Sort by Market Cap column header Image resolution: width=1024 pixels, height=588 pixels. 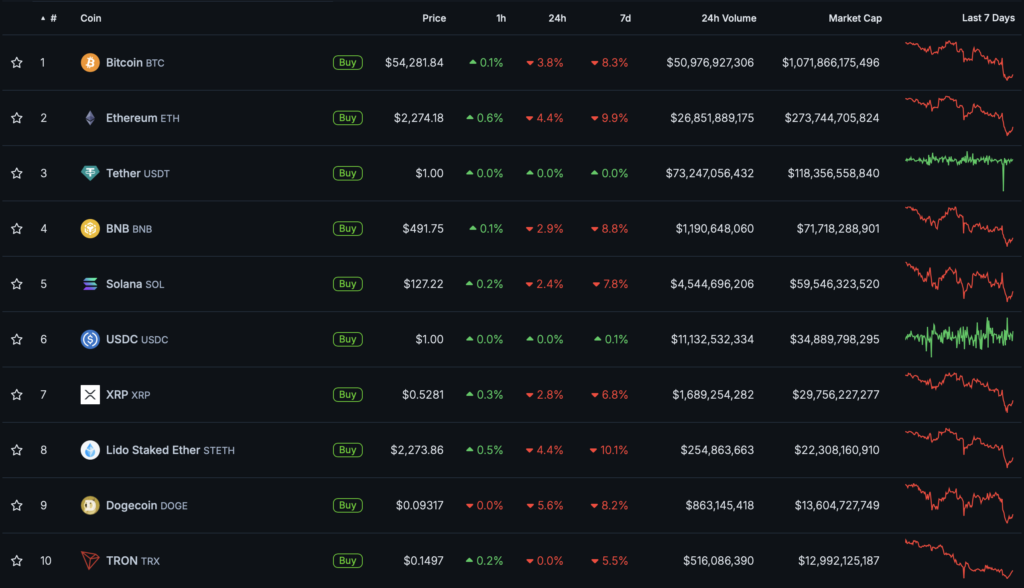(x=854, y=18)
